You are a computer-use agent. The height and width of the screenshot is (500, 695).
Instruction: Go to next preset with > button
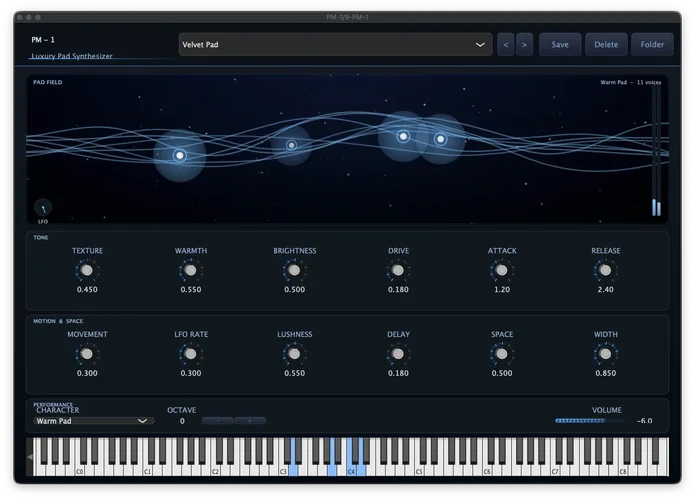pos(524,44)
